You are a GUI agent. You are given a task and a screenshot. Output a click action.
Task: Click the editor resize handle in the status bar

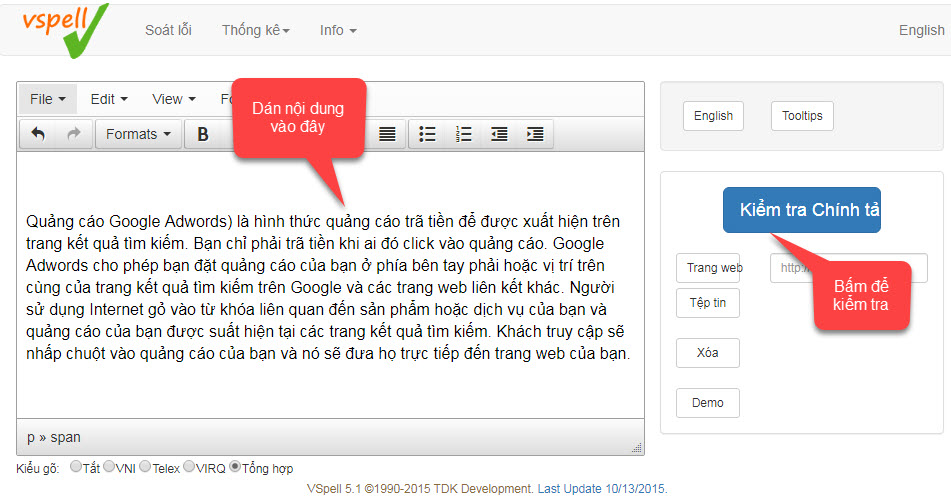coord(637,447)
